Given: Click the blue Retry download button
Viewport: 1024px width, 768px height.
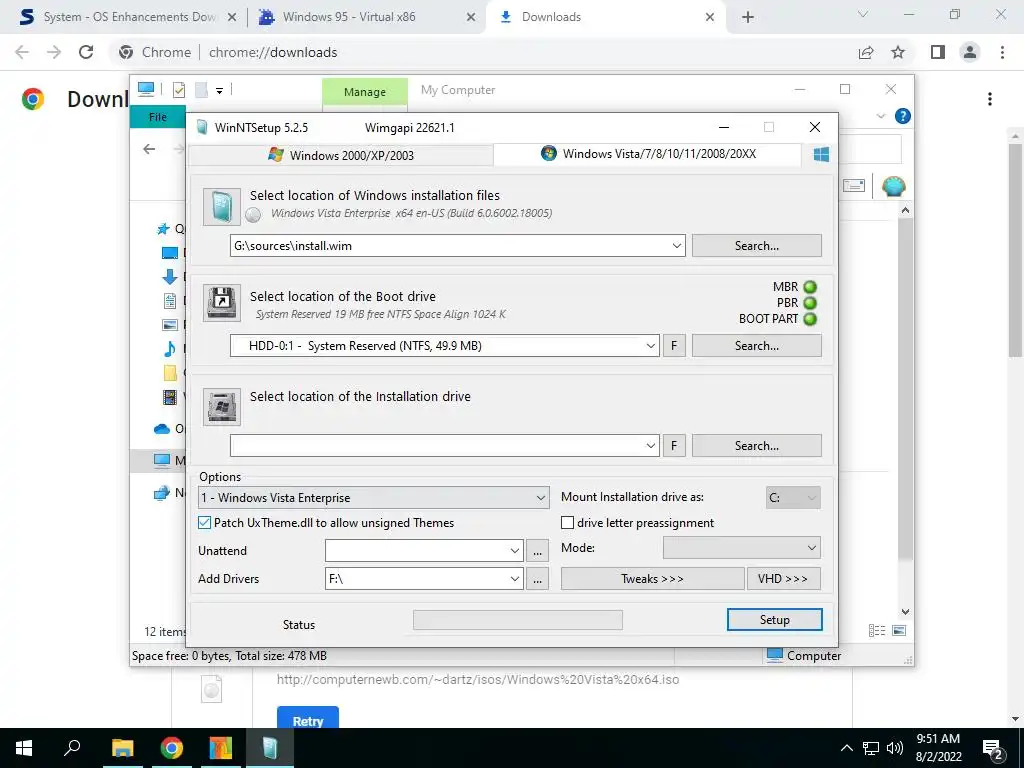Looking at the screenshot, I should coord(308,718).
